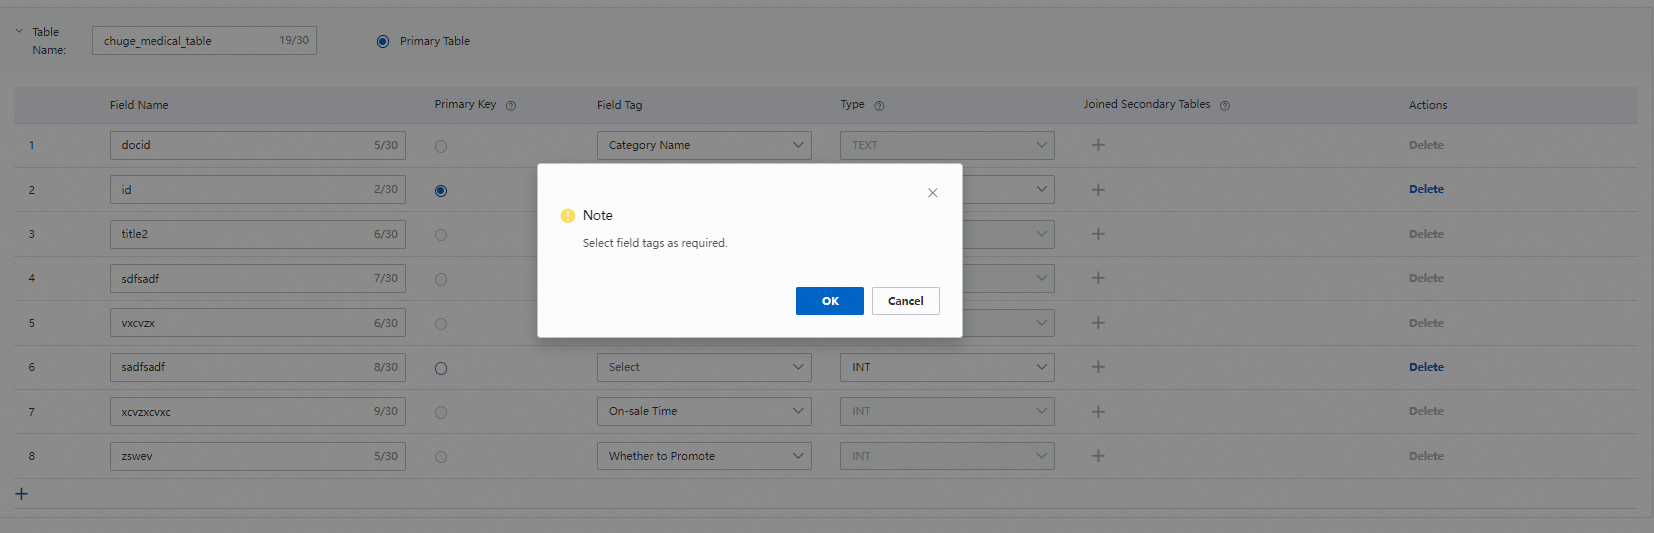The height and width of the screenshot is (533, 1654).
Task: Confirm the Note dialog with OK
Action: point(829,301)
